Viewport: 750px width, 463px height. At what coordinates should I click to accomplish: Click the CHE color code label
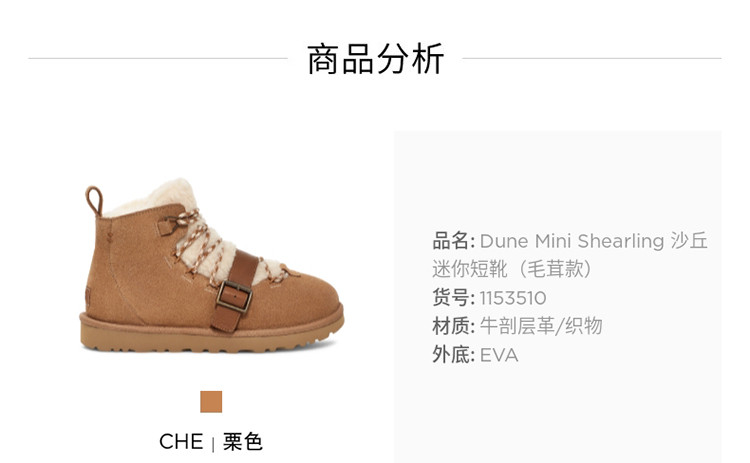[x=181, y=441]
